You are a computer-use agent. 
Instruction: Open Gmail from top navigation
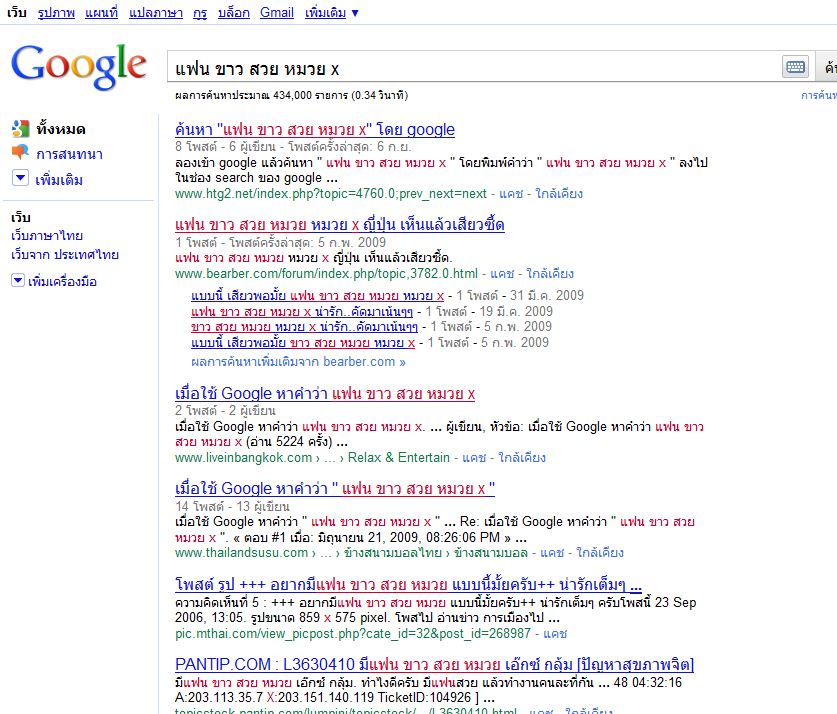point(277,12)
